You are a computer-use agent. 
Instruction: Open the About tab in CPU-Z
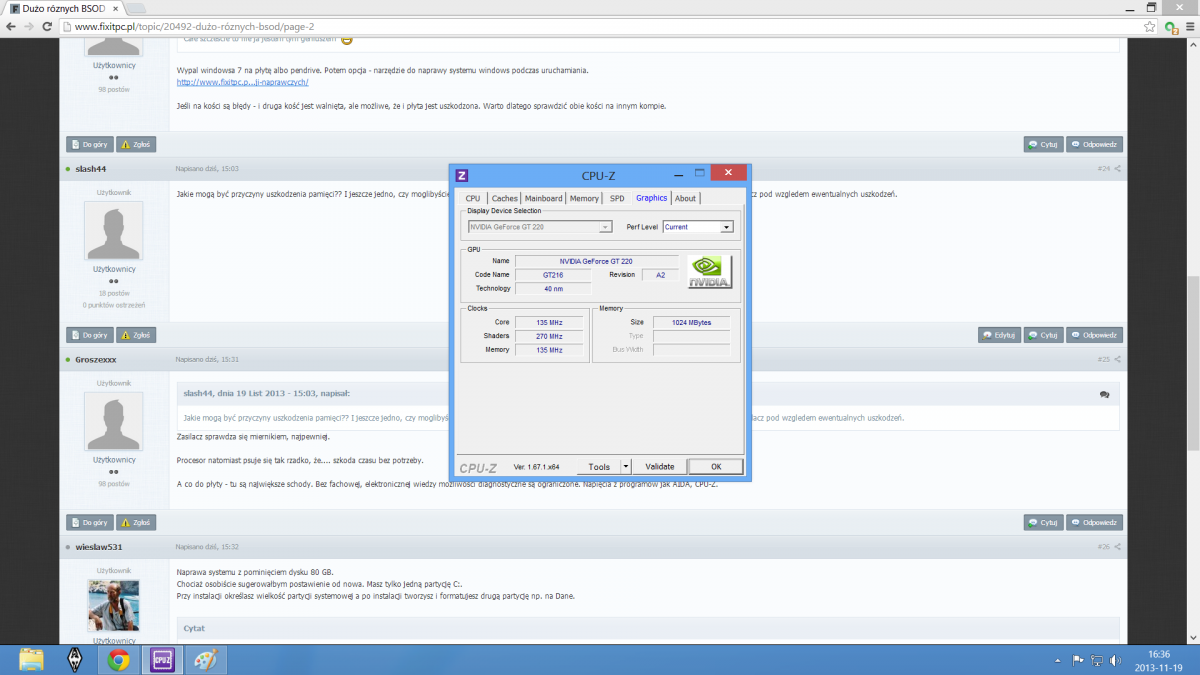point(685,198)
